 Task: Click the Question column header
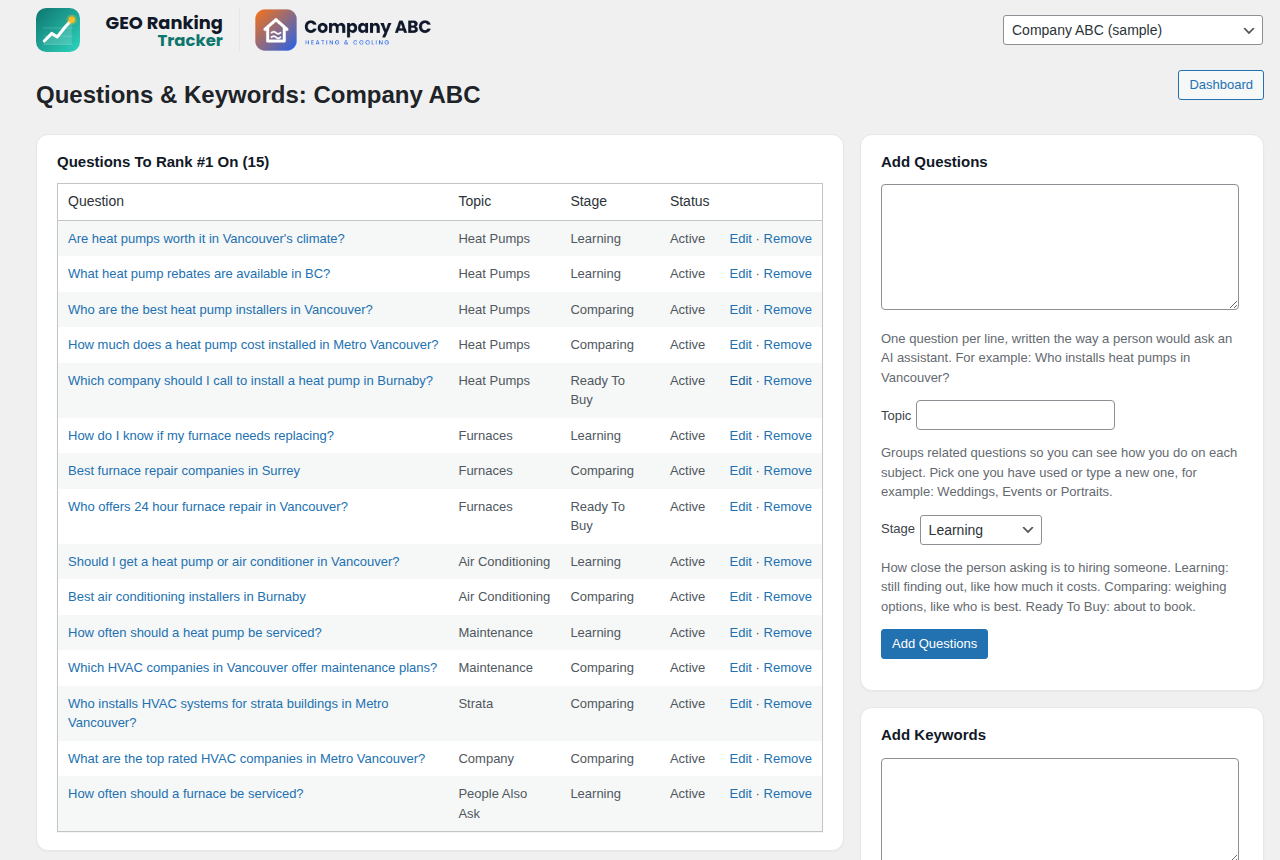pyautogui.click(x=96, y=202)
